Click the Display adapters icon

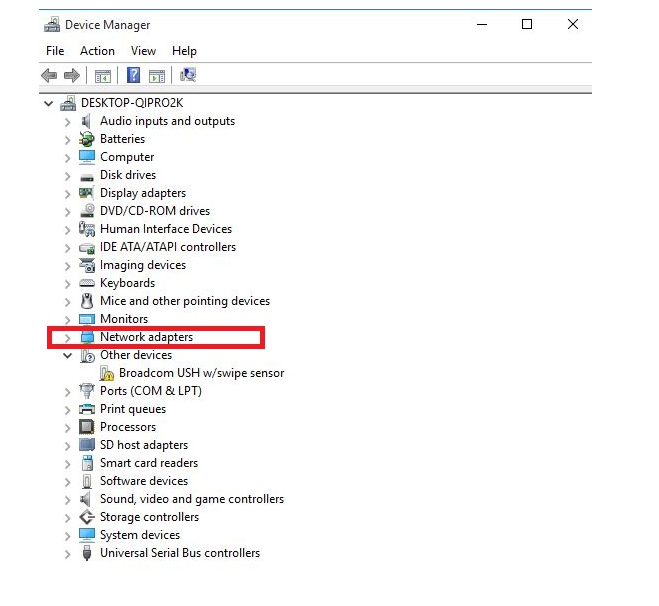tap(87, 193)
